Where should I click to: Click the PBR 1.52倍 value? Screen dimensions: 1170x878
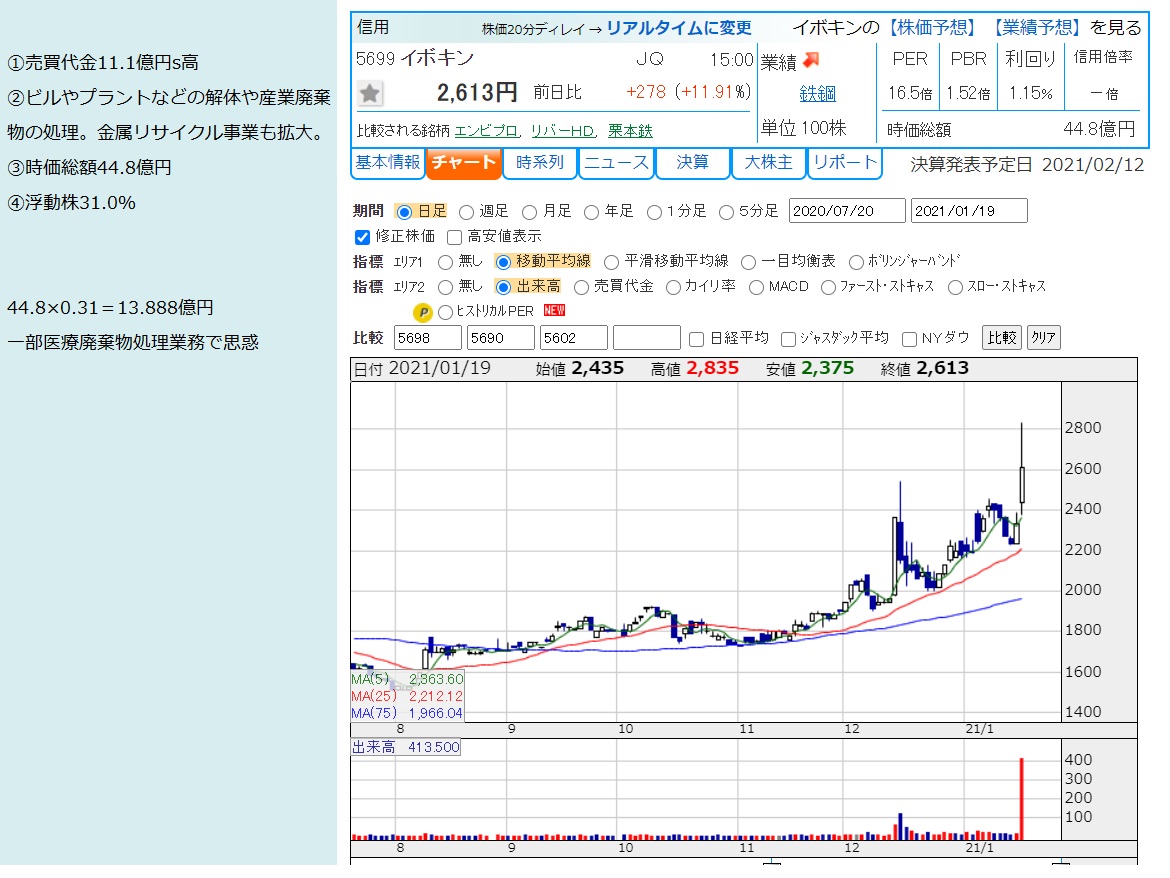968,94
